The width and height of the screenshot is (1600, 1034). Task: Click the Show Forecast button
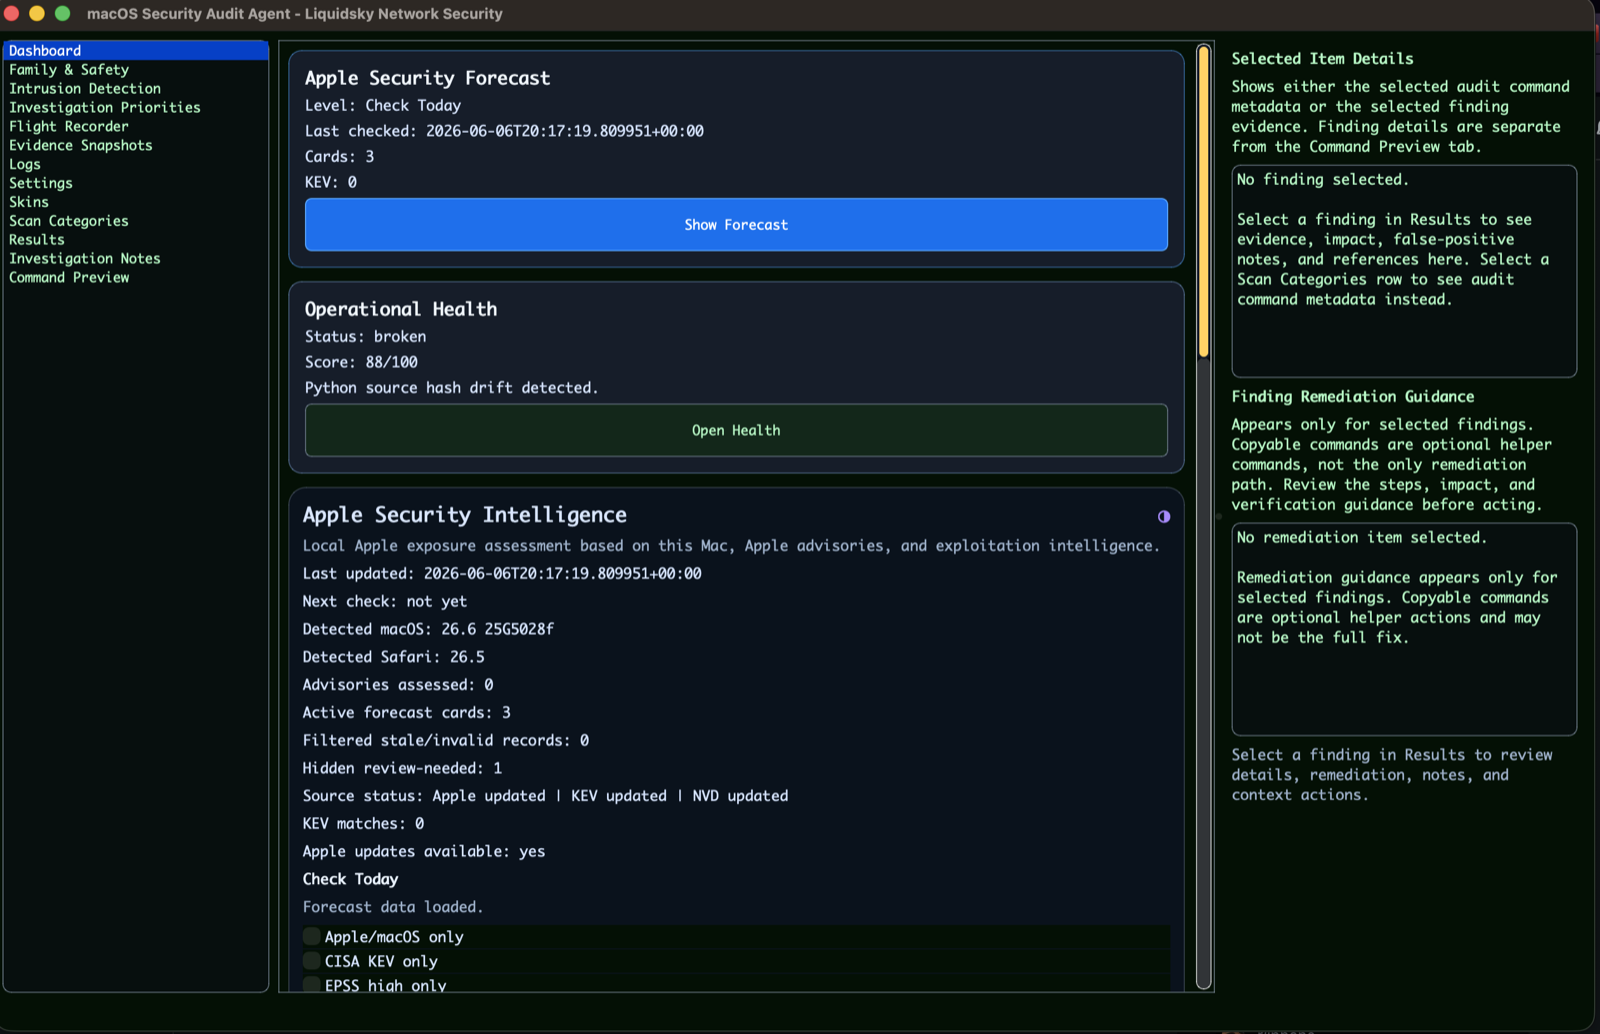point(736,225)
